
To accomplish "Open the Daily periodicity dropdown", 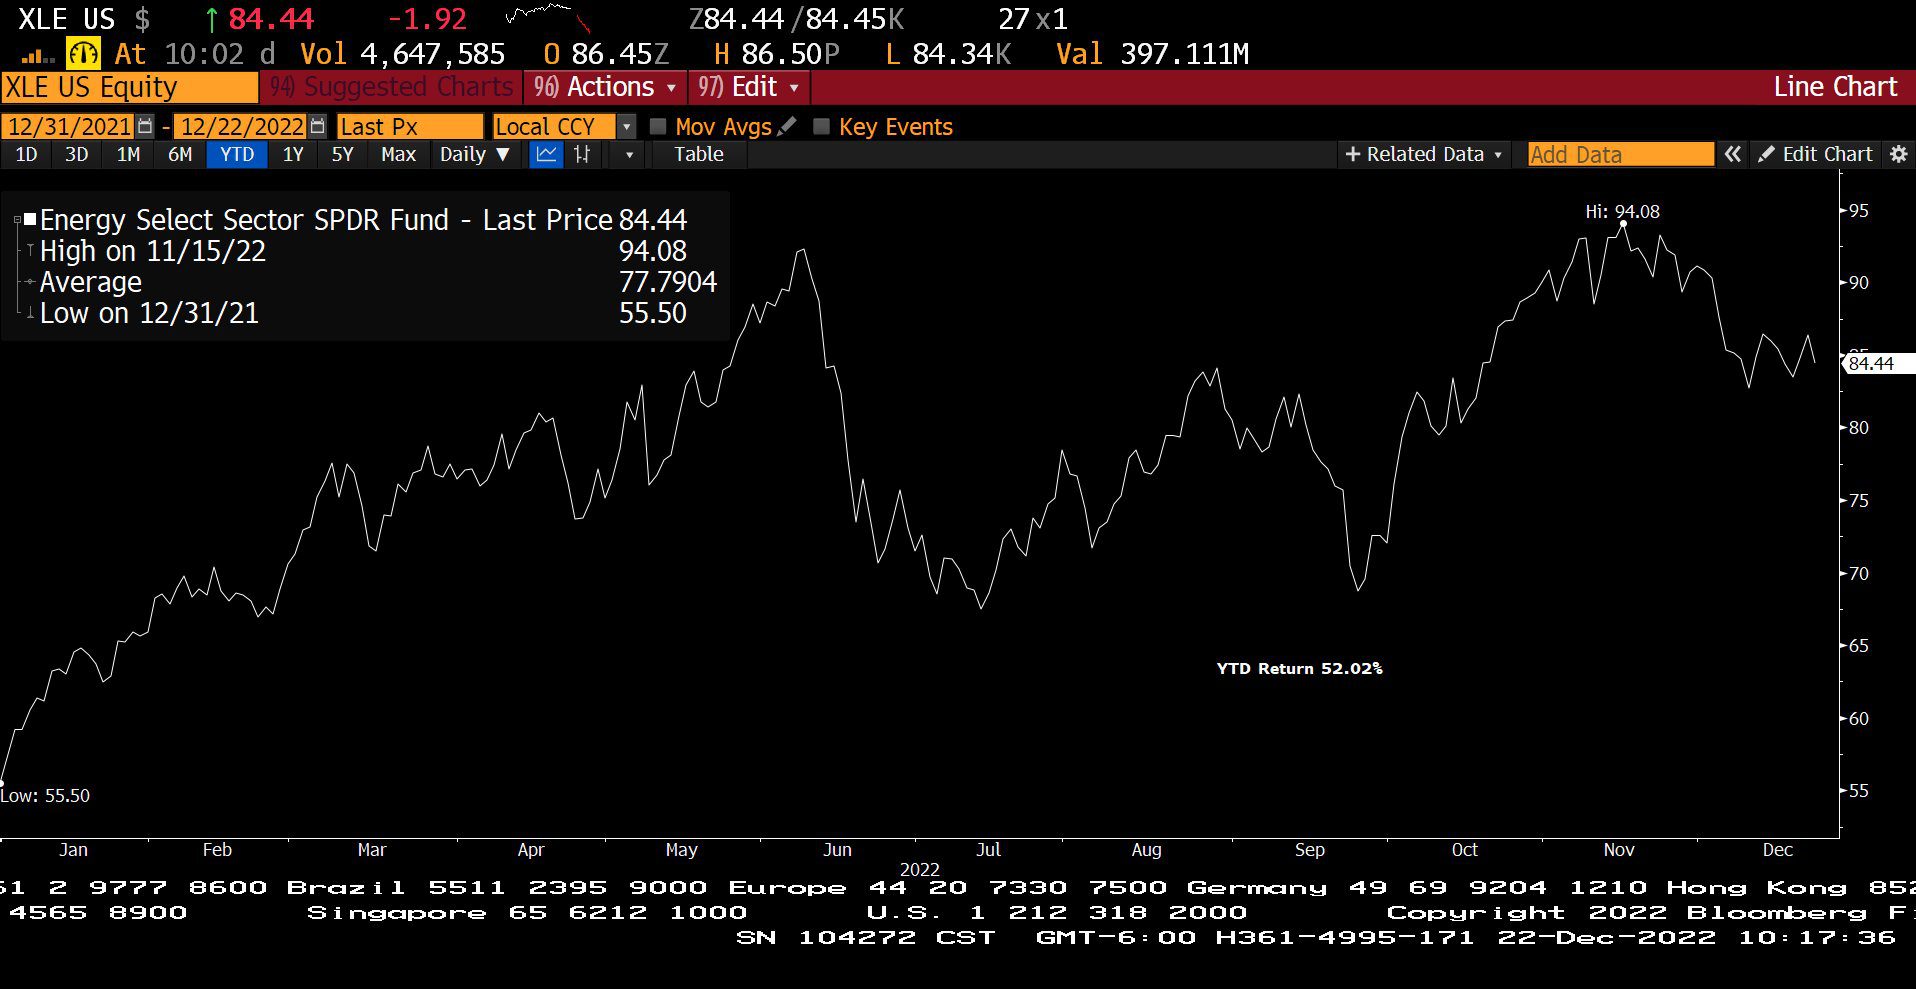I will coord(475,154).
